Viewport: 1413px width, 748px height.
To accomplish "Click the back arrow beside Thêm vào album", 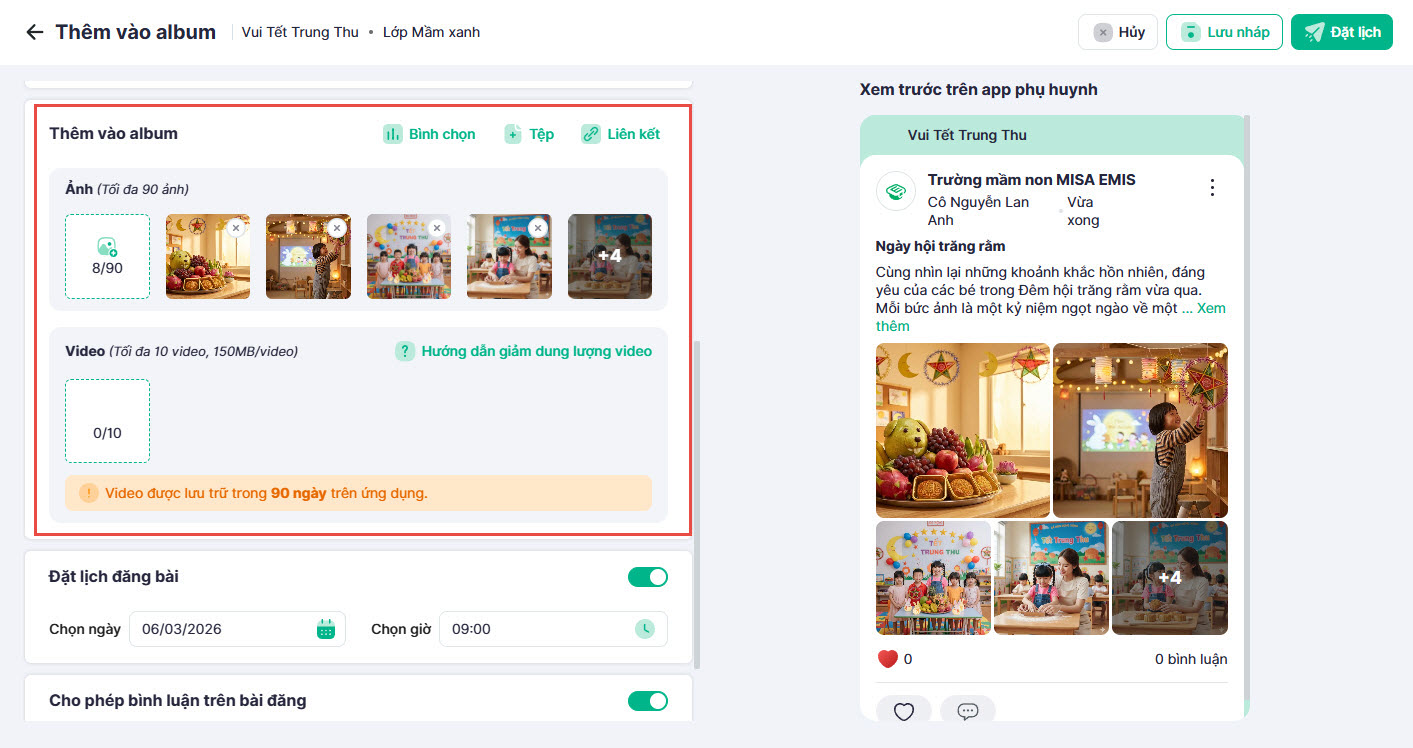I will [x=35, y=32].
